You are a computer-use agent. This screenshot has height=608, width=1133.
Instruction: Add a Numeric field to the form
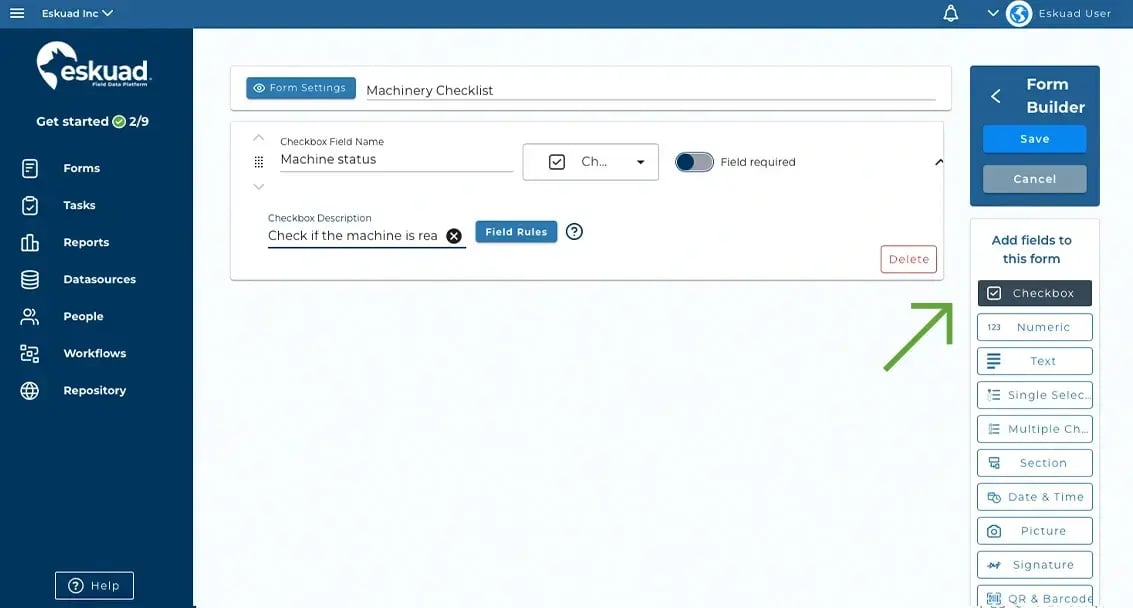point(1034,327)
